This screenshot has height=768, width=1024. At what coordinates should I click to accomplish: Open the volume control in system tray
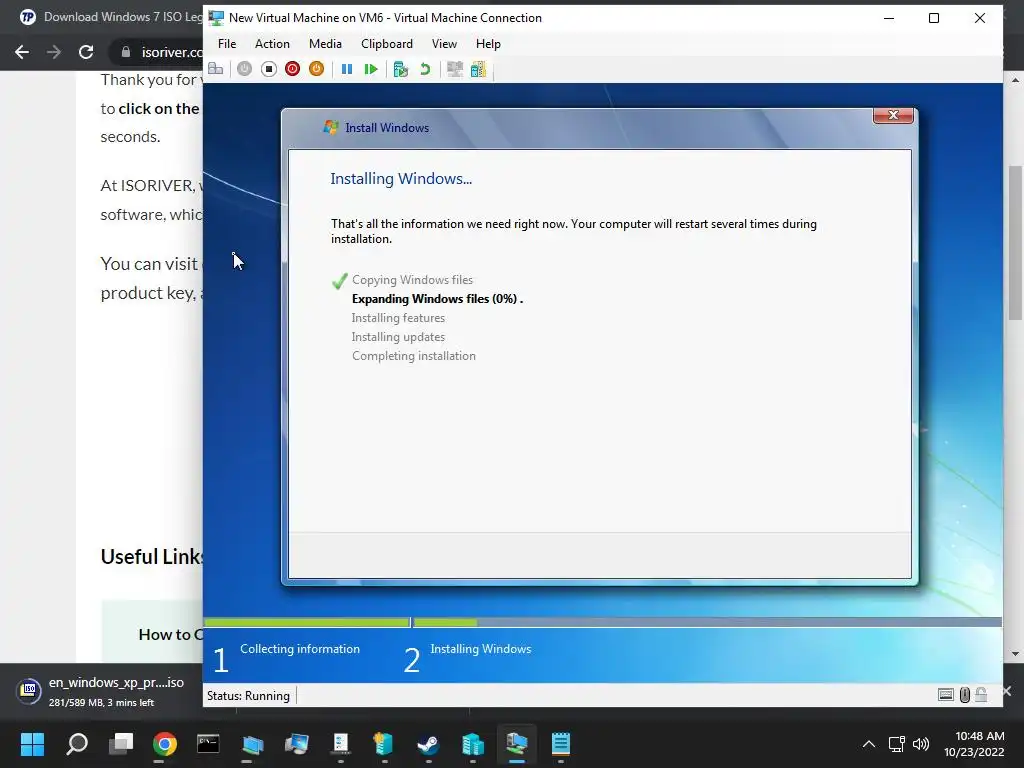click(x=921, y=744)
